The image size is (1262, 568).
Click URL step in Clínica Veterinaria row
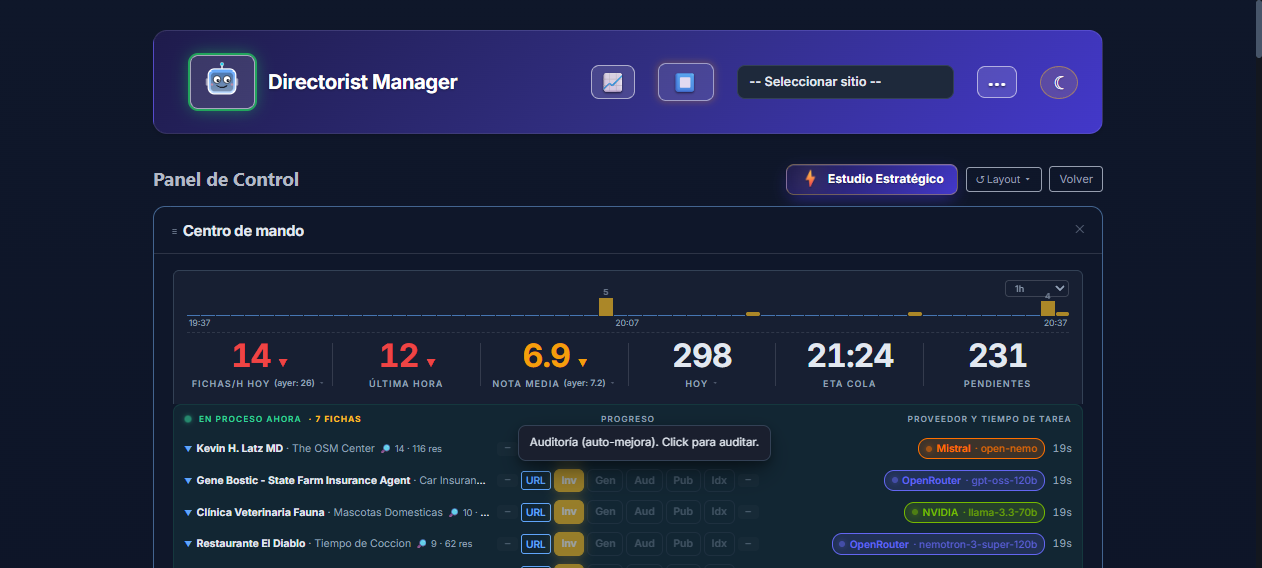pos(536,513)
